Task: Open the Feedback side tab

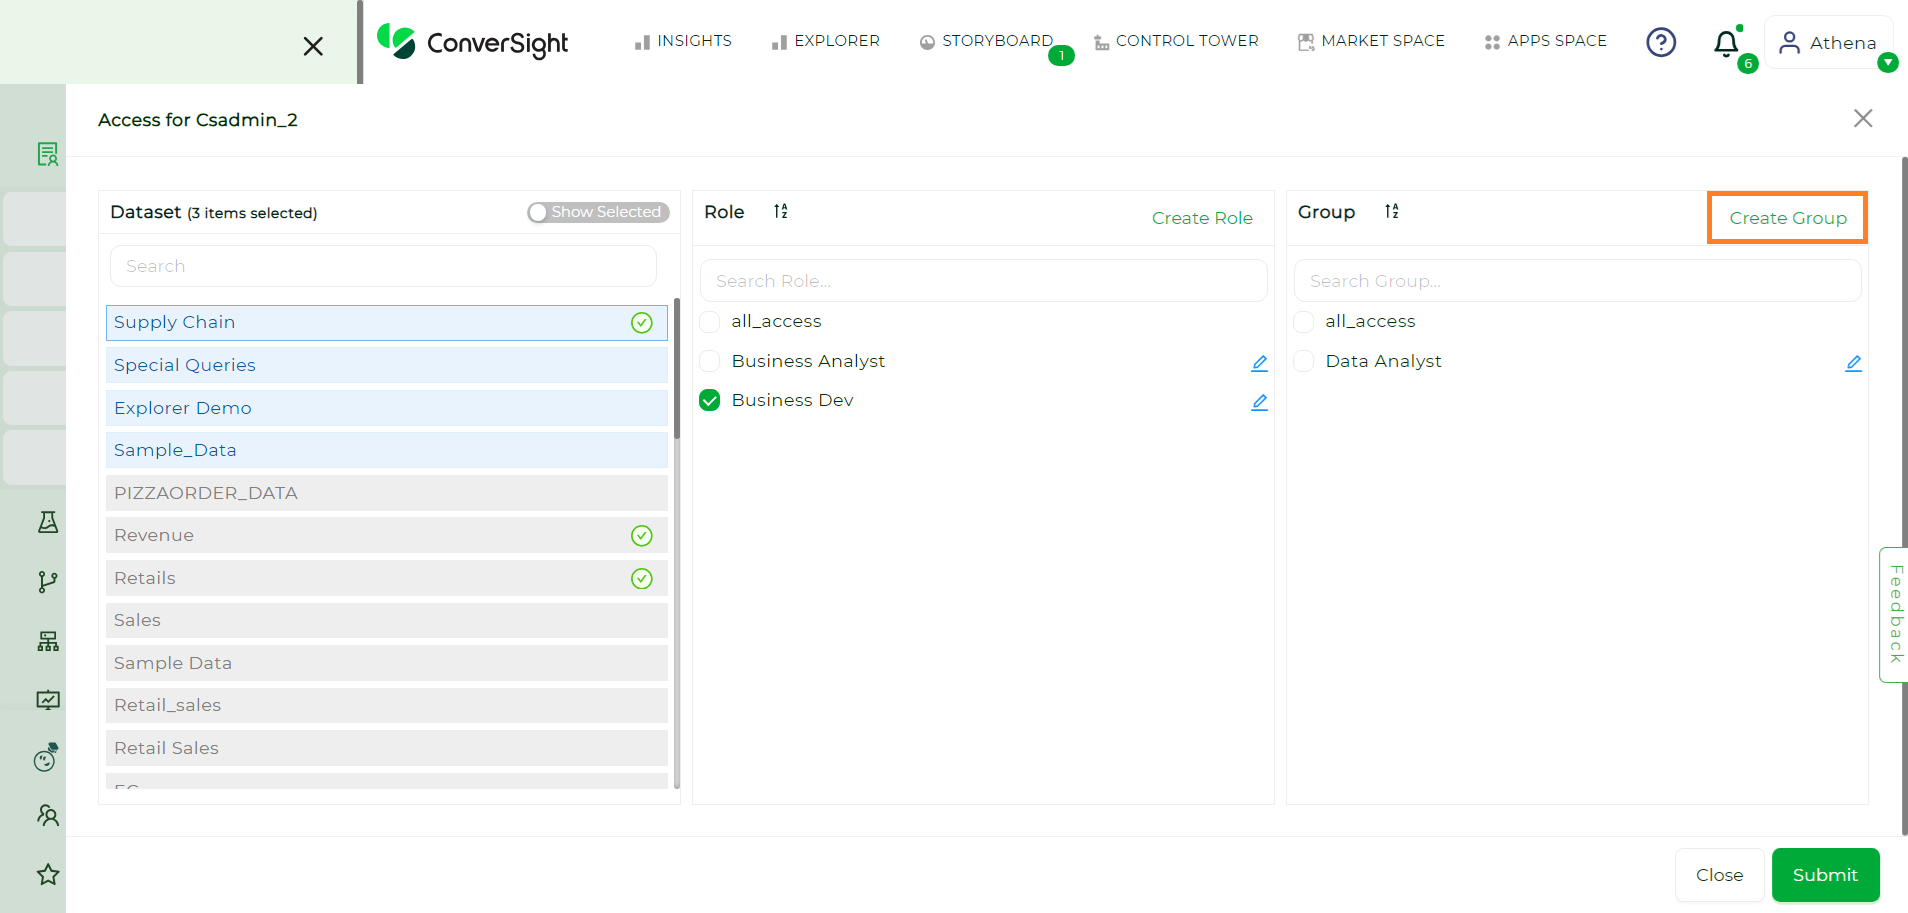Action: 1894,614
